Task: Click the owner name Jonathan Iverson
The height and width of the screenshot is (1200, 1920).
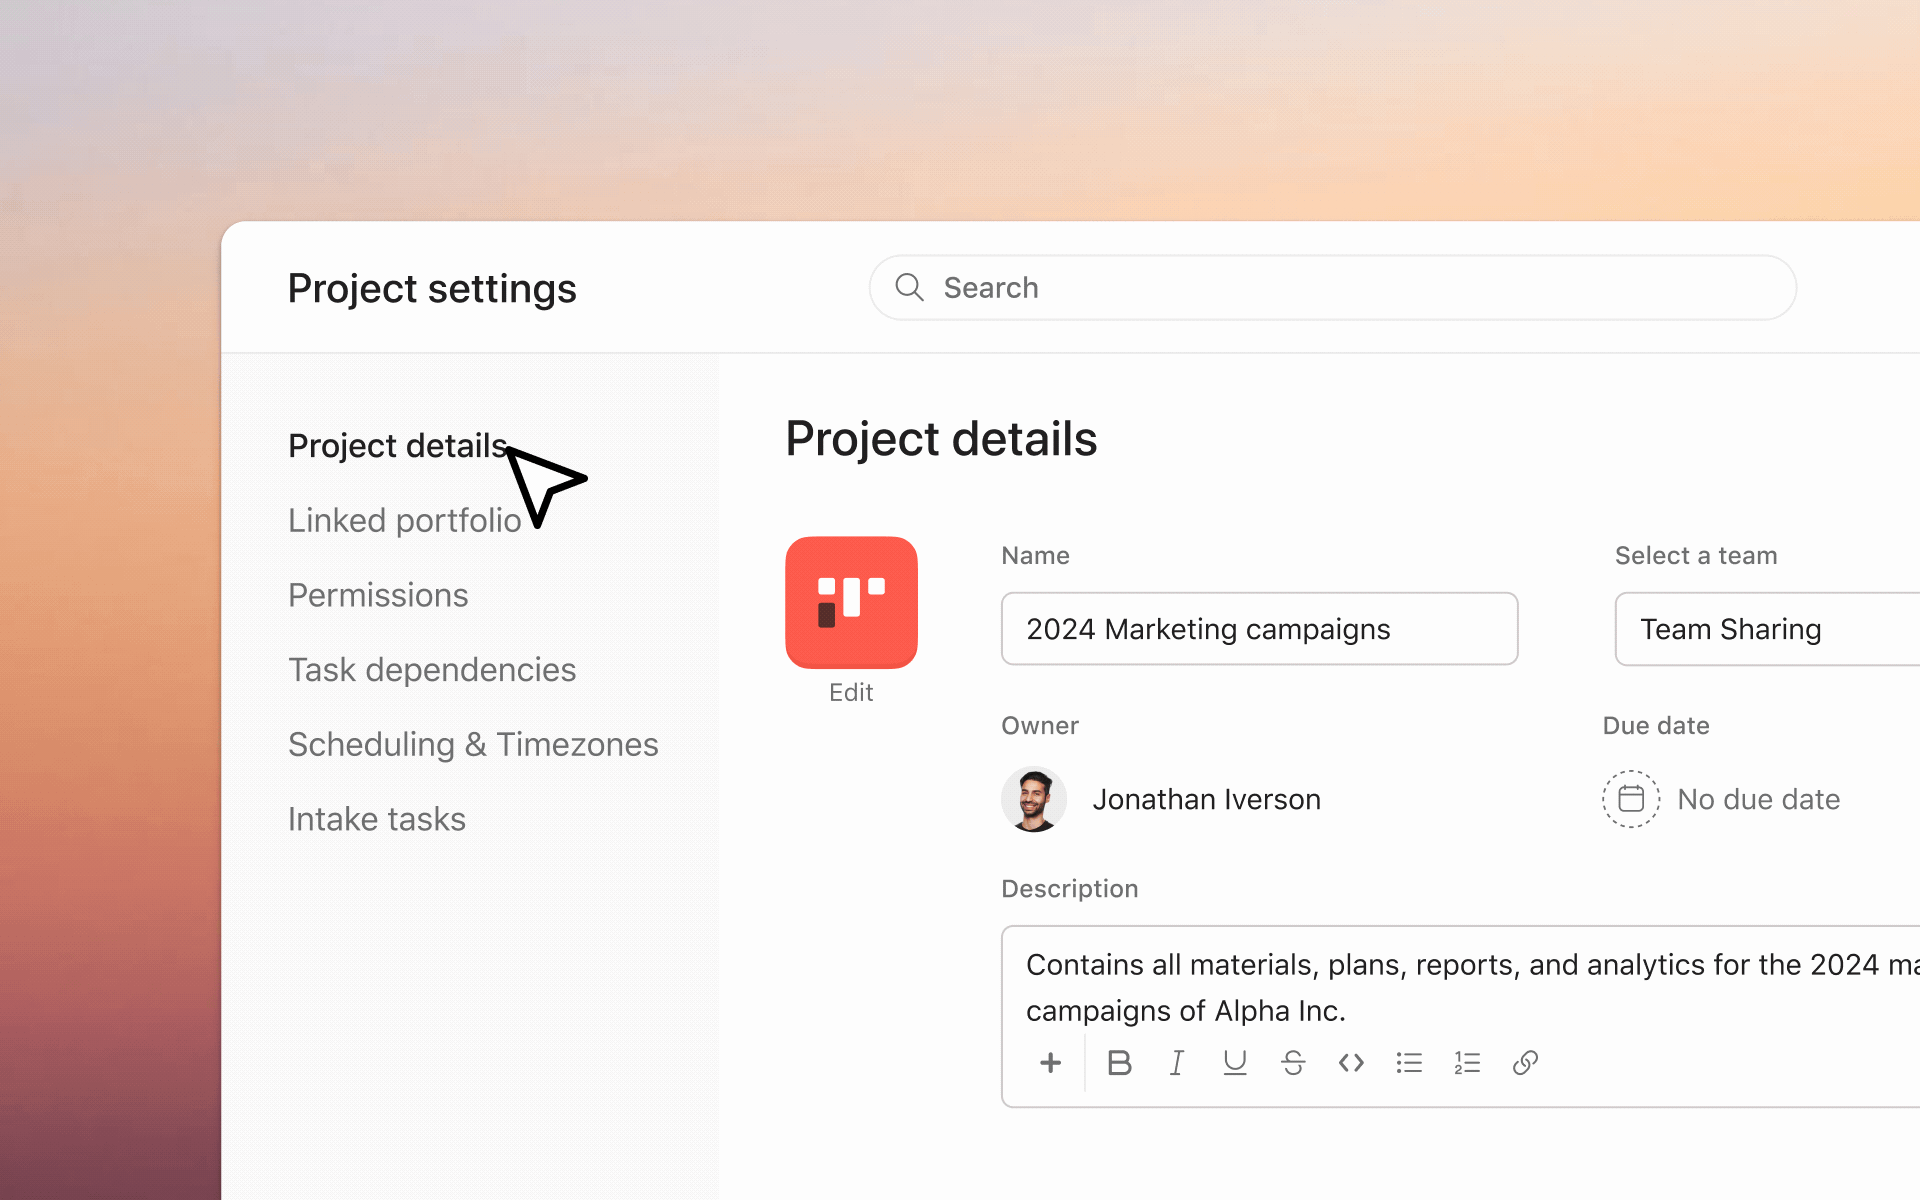Action: click(x=1206, y=799)
